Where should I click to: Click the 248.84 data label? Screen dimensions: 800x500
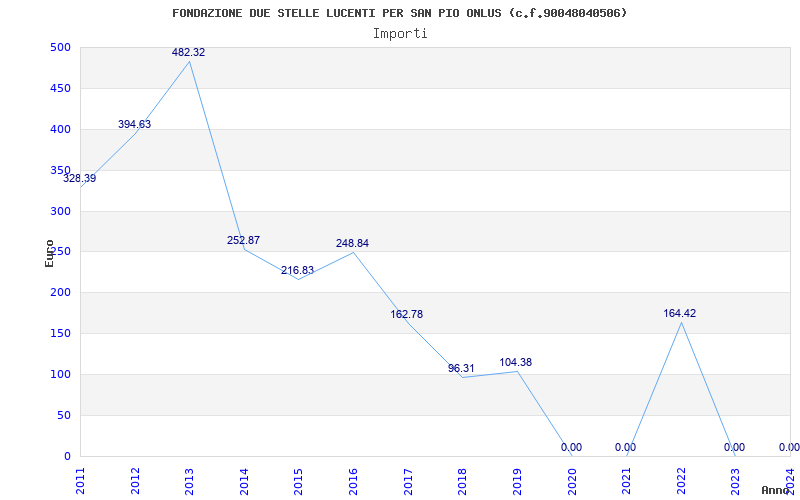(x=352, y=243)
